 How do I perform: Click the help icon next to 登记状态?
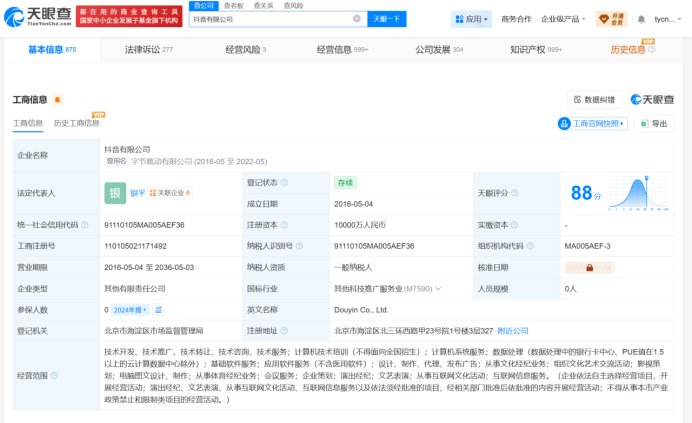[x=286, y=183]
